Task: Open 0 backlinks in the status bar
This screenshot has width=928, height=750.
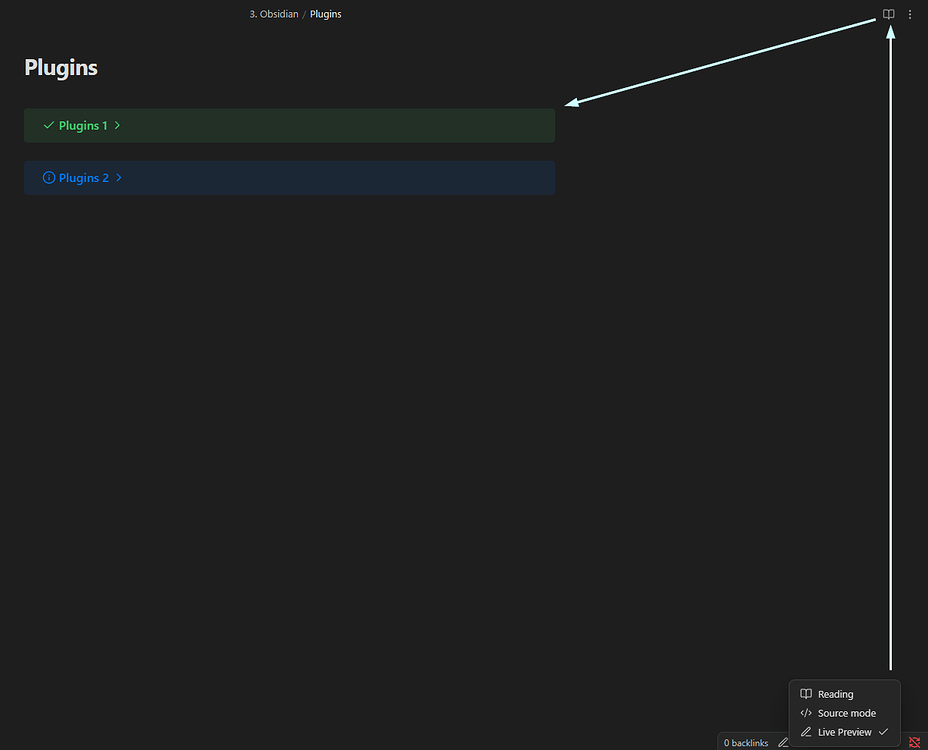Action: 746,743
